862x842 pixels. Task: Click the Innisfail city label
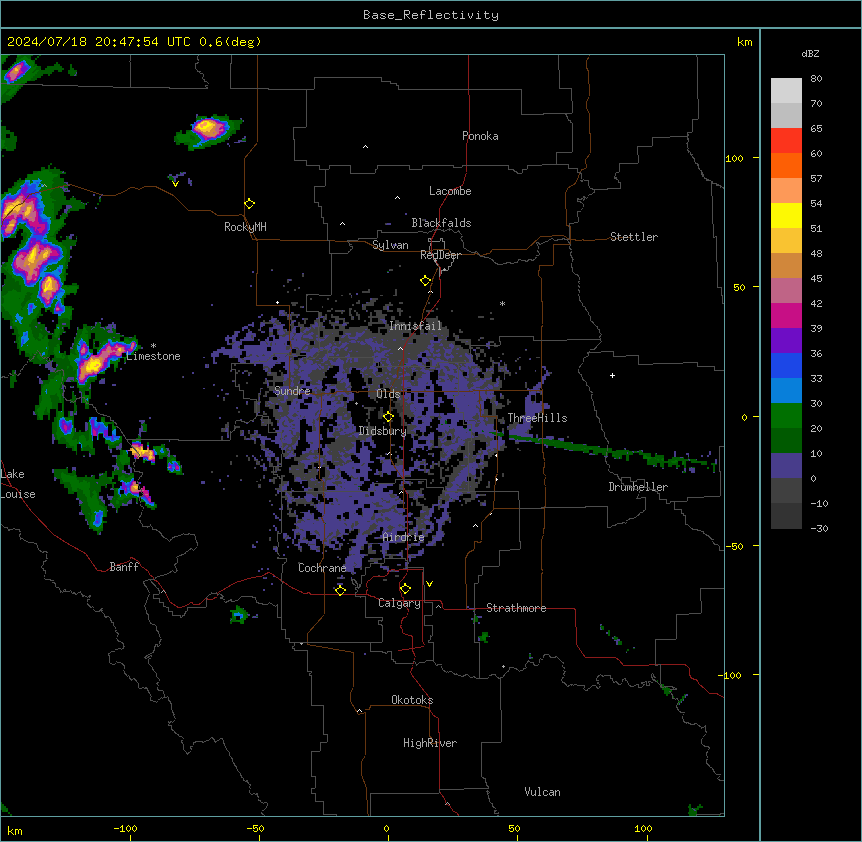pos(416,326)
